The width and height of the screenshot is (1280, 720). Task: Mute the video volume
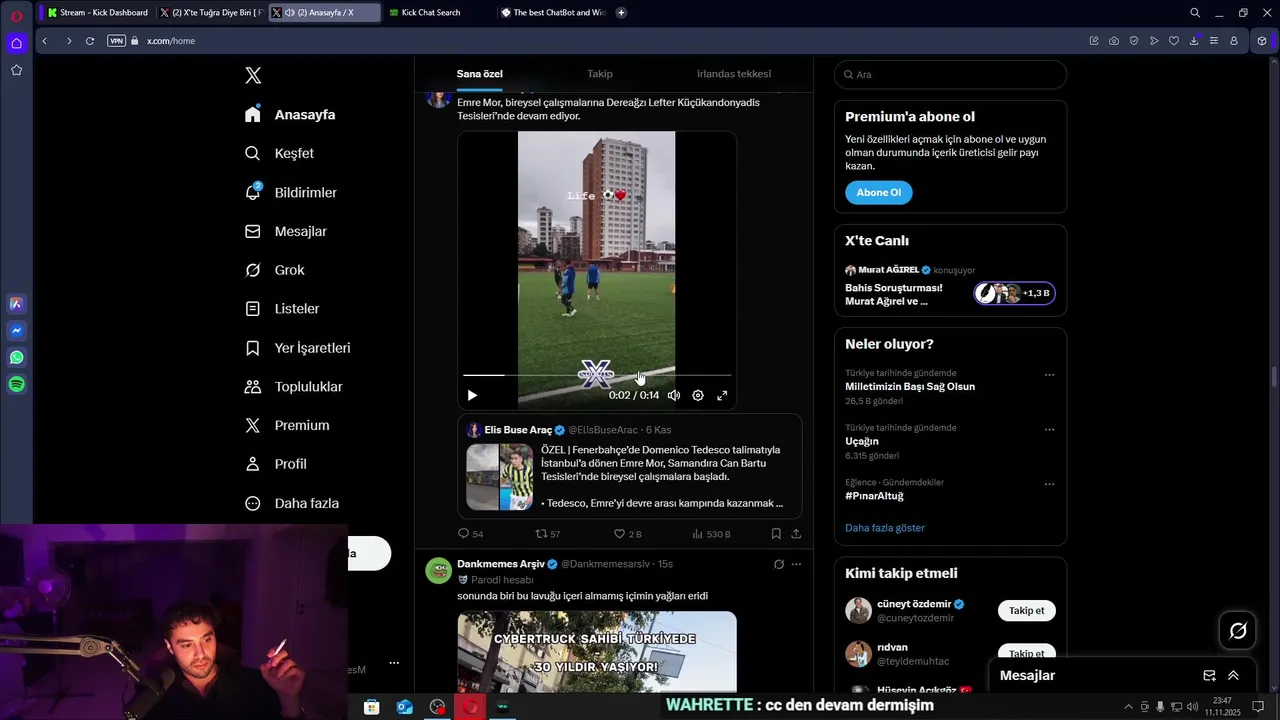(x=674, y=395)
